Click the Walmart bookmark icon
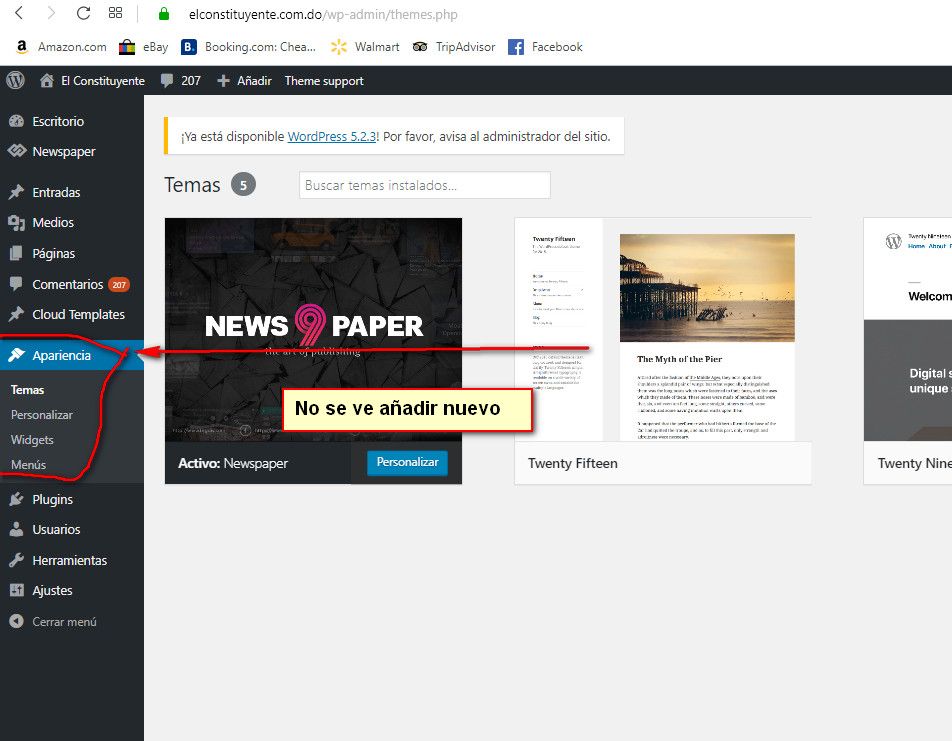 click(x=338, y=47)
